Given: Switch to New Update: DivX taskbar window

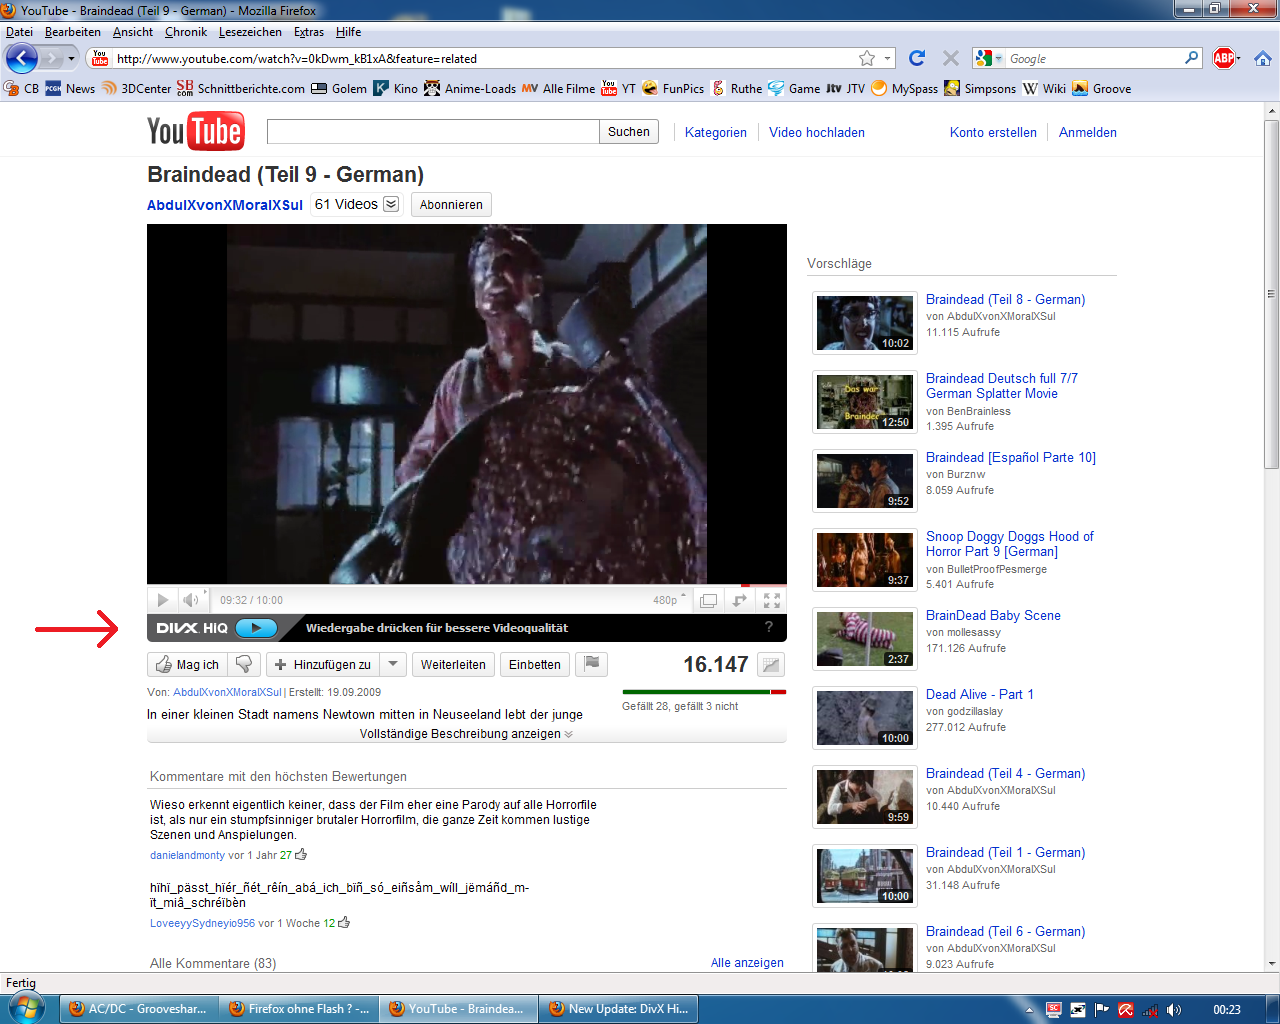Looking at the screenshot, I should [x=618, y=1009].
